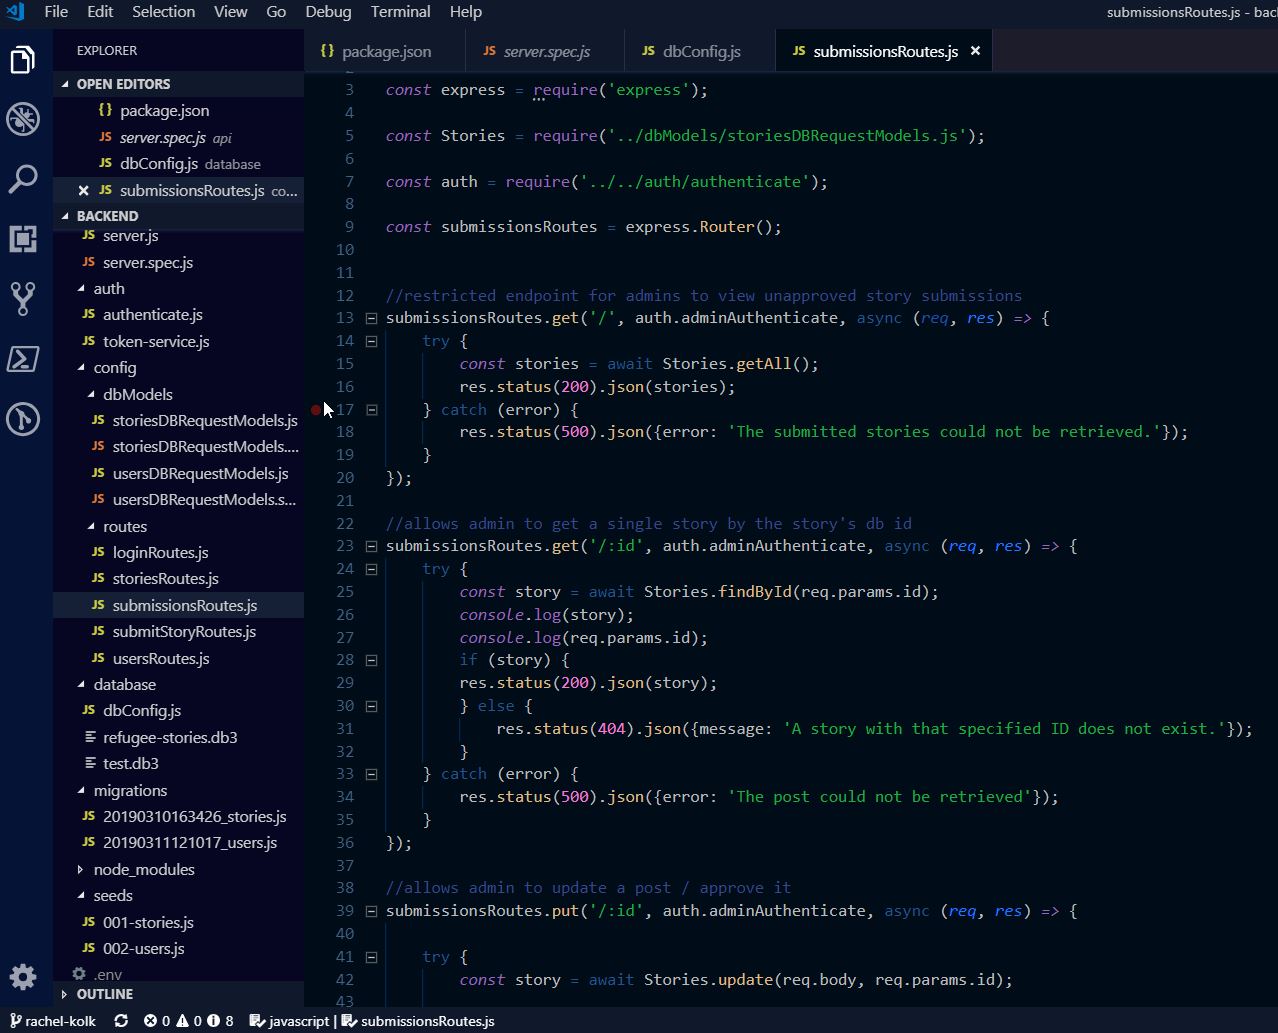Open storiesRoutes.js from the routes folder
1278x1033 pixels.
click(x=167, y=578)
